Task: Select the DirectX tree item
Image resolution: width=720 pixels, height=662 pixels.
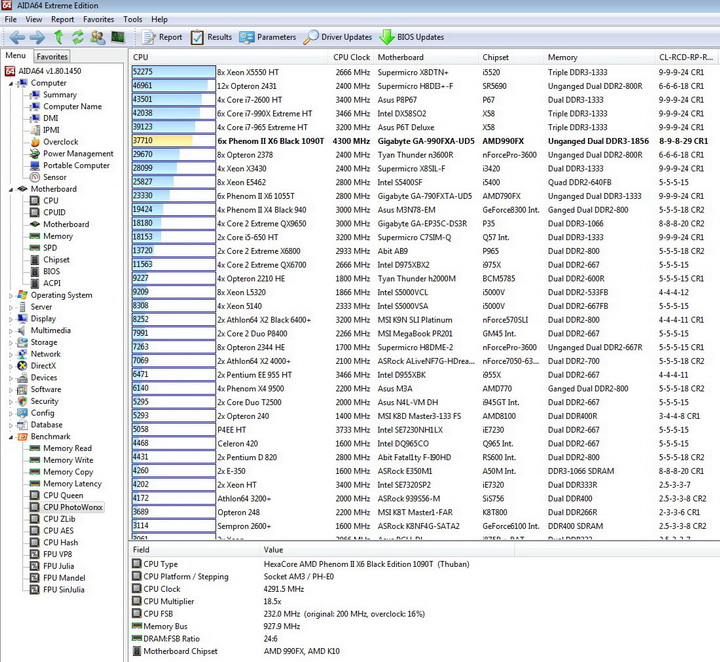Action: pos(43,366)
